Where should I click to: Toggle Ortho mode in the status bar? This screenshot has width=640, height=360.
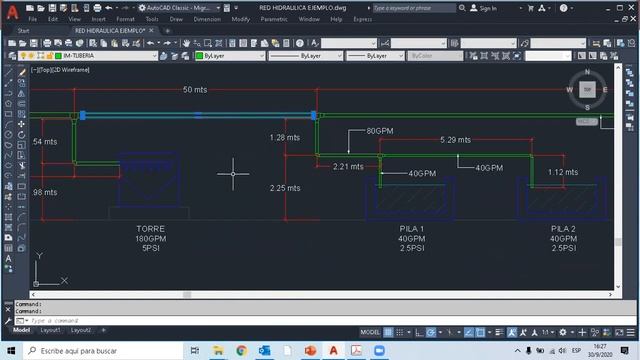point(419,333)
